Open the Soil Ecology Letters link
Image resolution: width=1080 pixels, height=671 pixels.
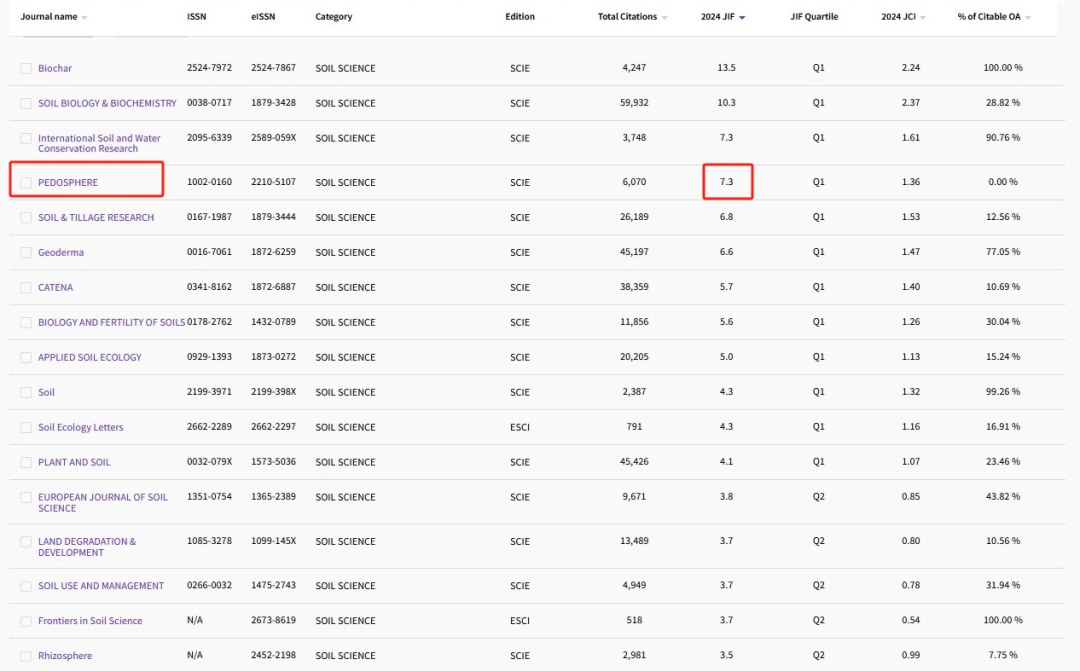coord(81,427)
